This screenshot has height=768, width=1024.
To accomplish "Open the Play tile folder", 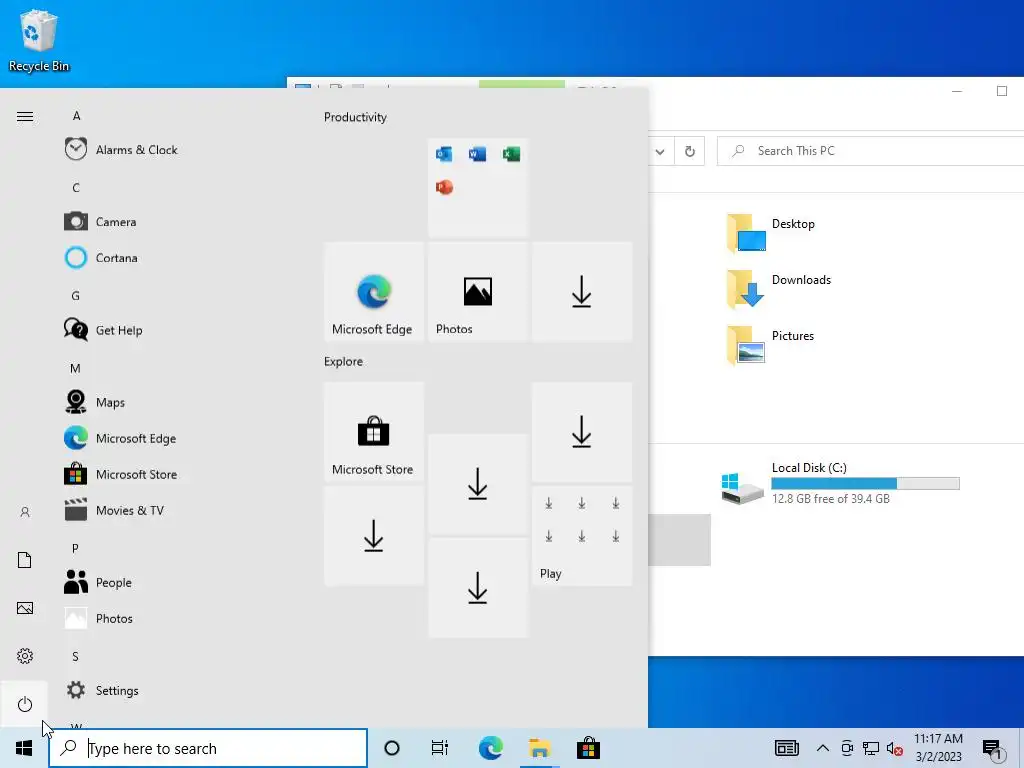I will (582, 536).
